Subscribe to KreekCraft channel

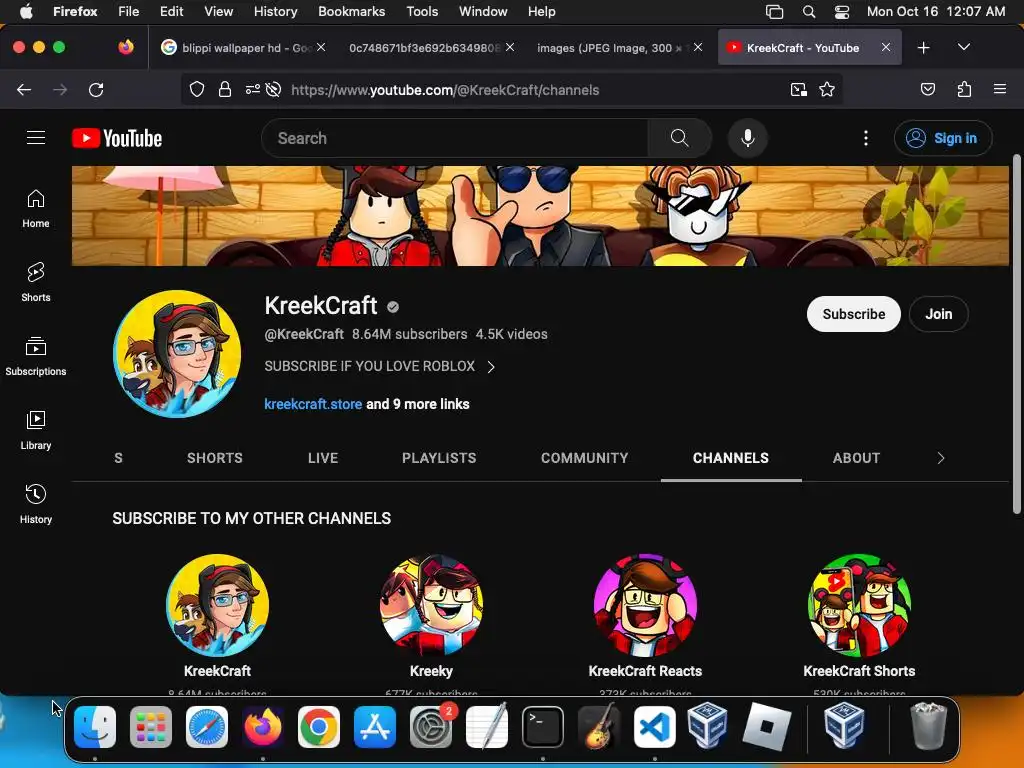[854, 314]
